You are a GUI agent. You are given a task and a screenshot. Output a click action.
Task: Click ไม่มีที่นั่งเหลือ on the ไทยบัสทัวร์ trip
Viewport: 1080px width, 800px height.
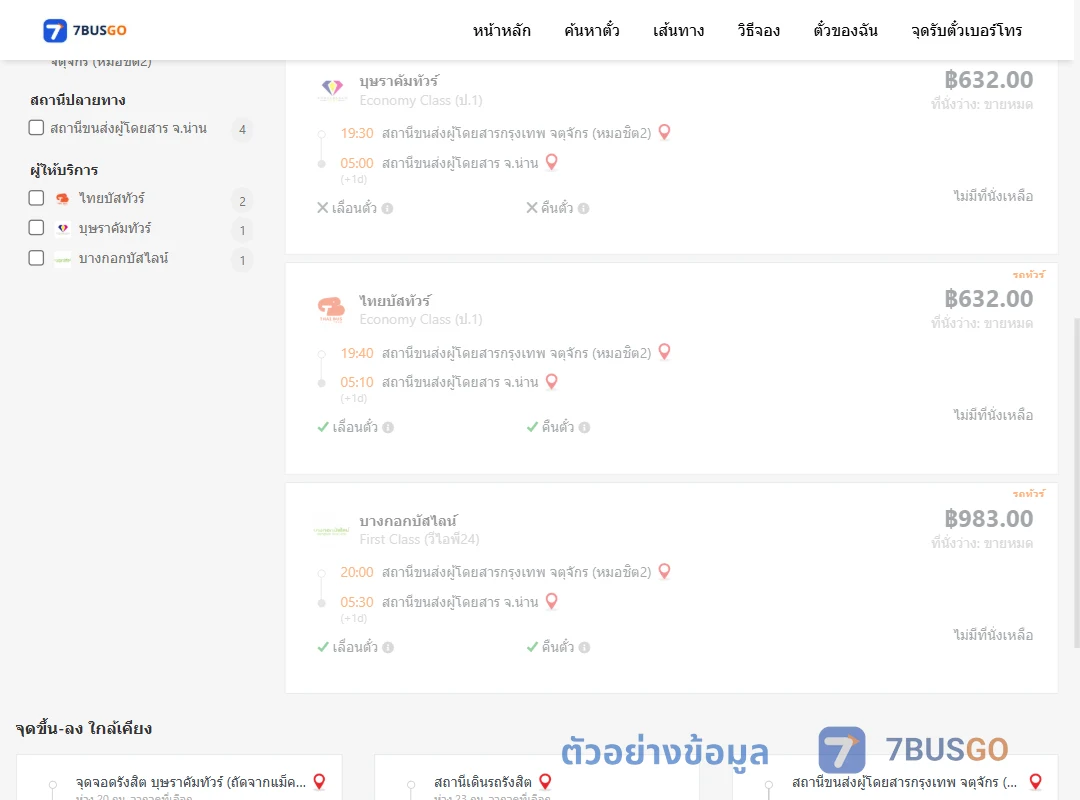[993, 415]
